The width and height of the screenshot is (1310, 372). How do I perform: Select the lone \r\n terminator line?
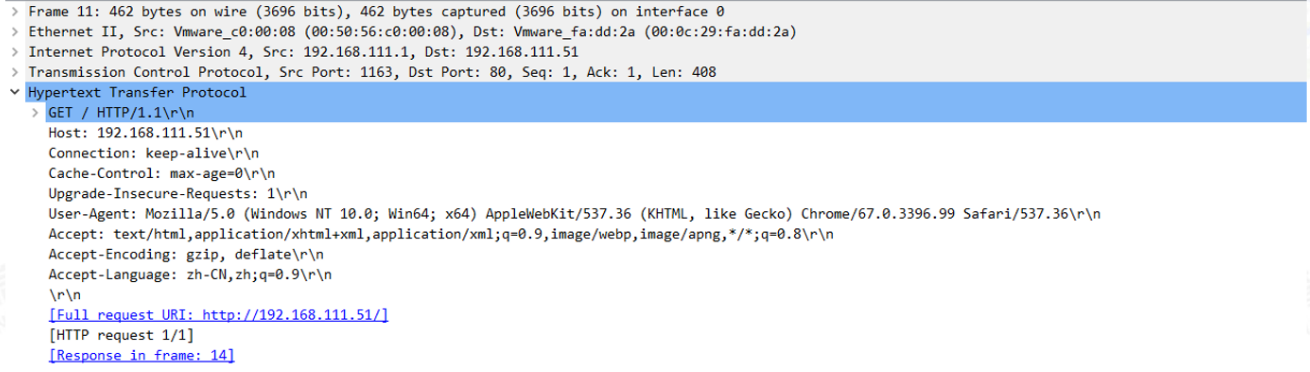tap(64, 295)
